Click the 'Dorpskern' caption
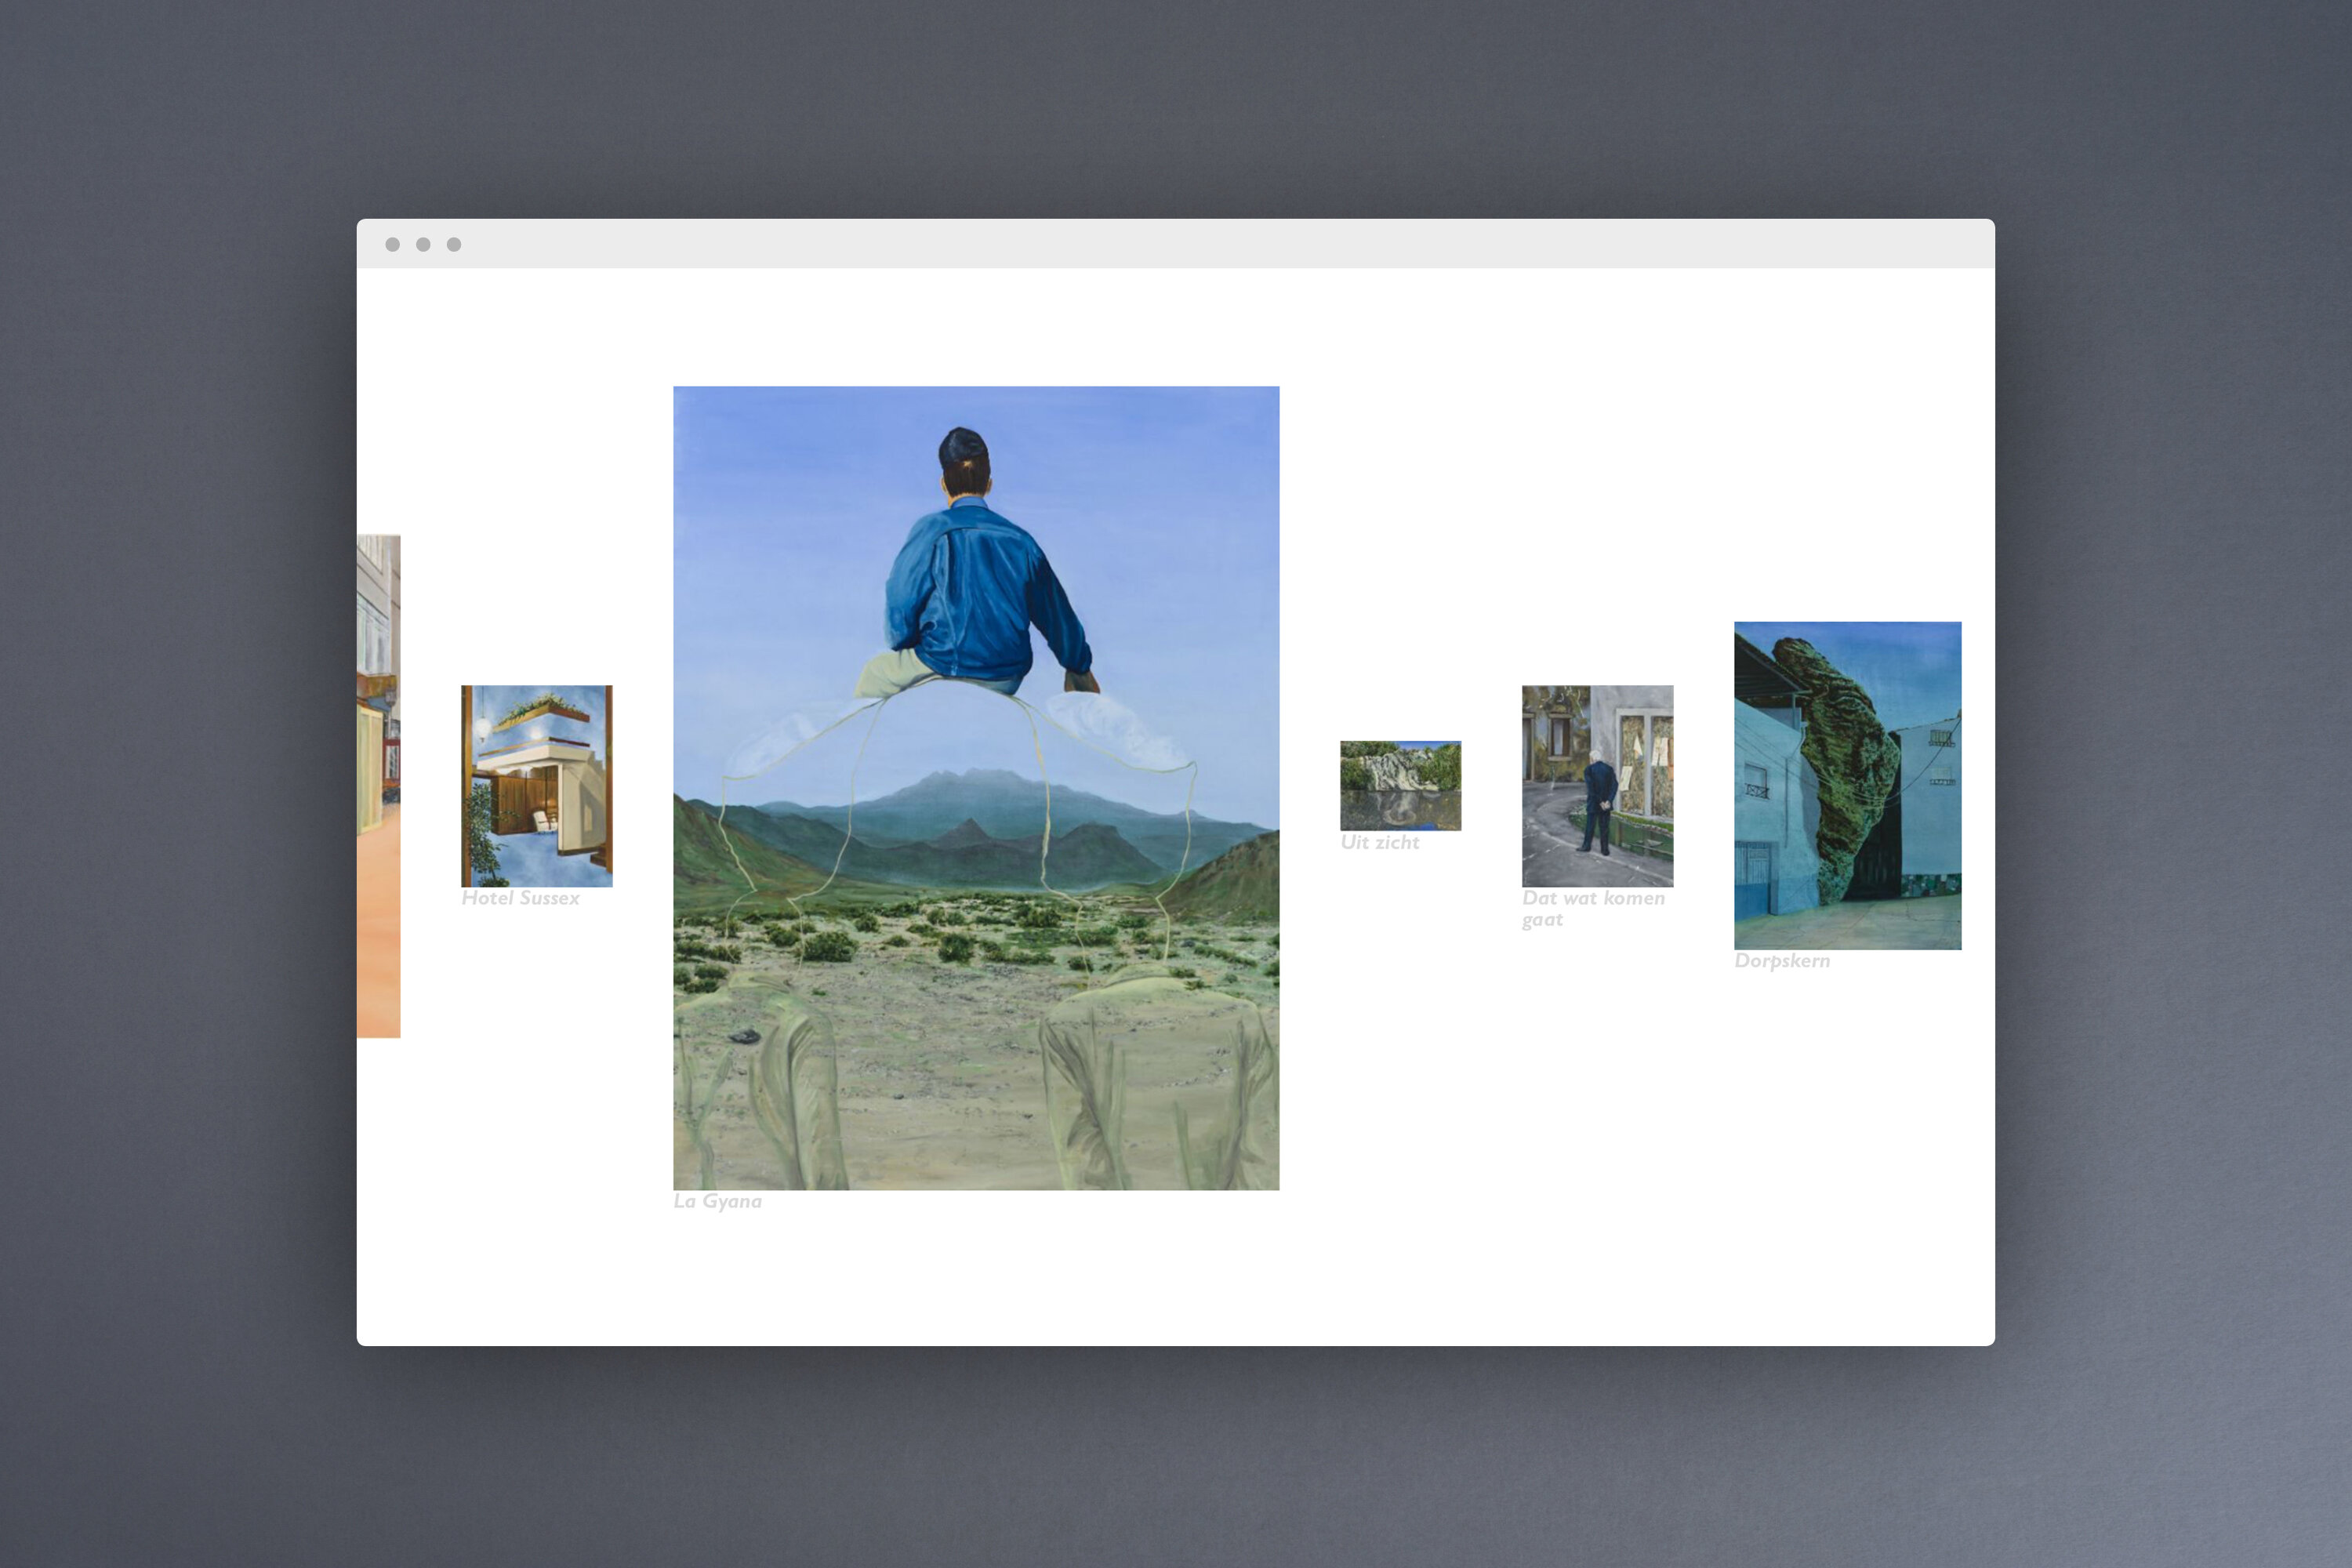 click(x=1782, y=960)
